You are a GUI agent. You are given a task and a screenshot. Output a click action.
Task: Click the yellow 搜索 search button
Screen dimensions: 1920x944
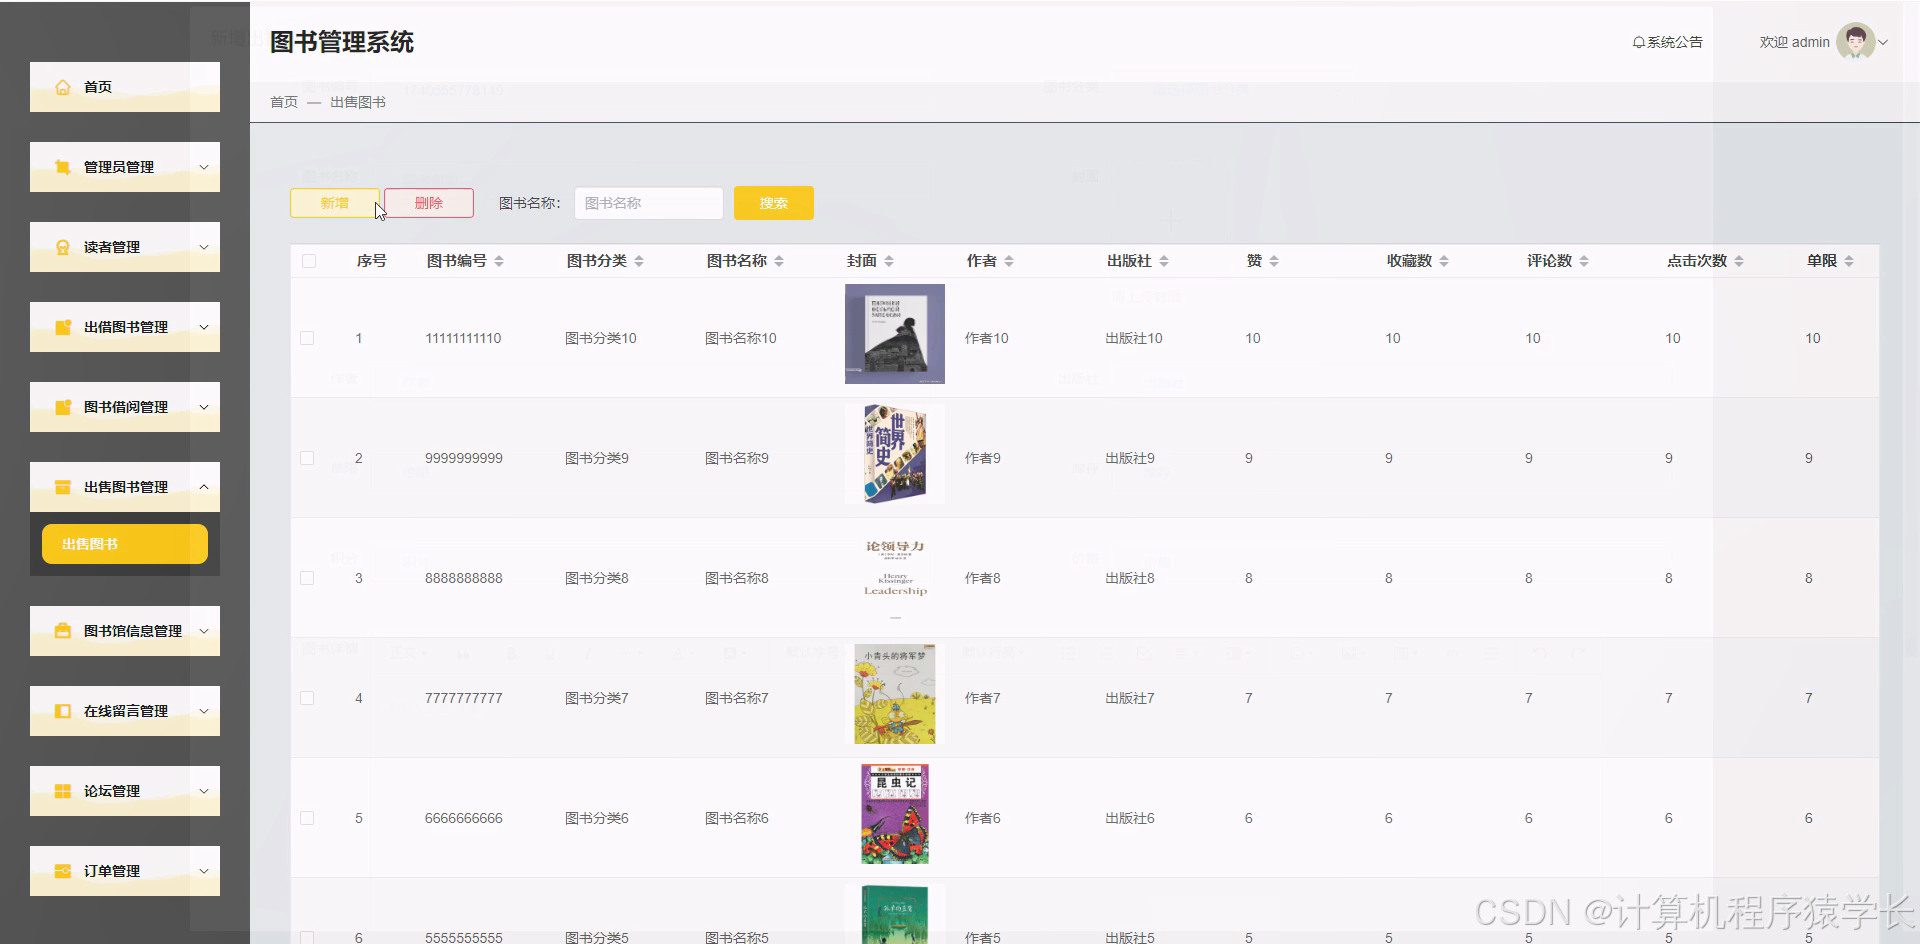point(774,203)
